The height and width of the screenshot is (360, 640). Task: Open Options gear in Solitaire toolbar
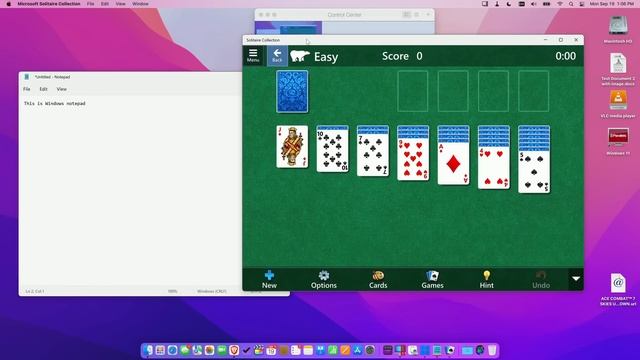(324, 280)
